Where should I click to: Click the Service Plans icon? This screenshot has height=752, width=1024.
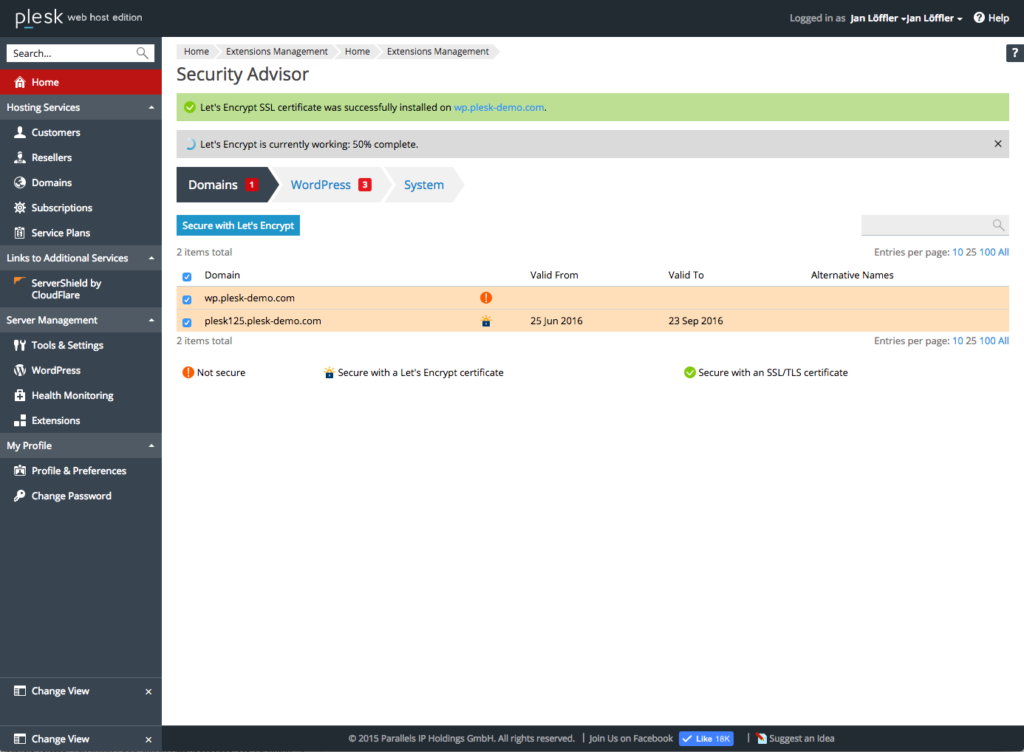[20, 233]
